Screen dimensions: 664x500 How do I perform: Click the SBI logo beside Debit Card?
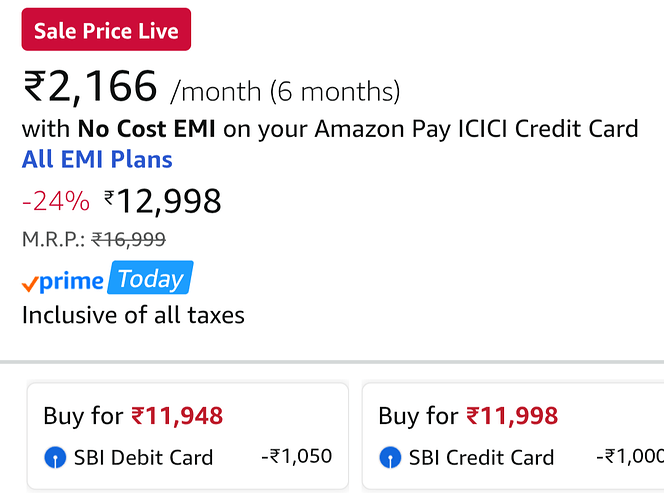pyautogui.click(x=55, y=458)
